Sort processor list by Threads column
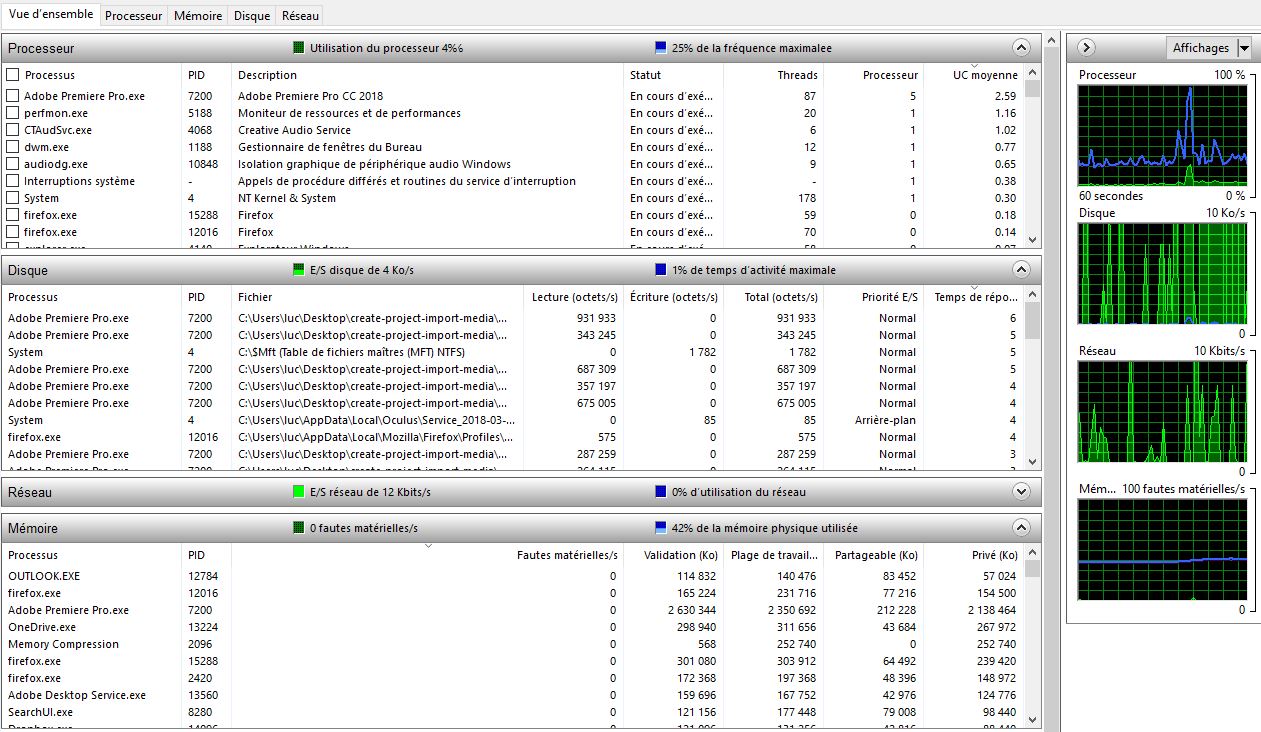This screenshot has width=1261, height=732. (773, 75)
